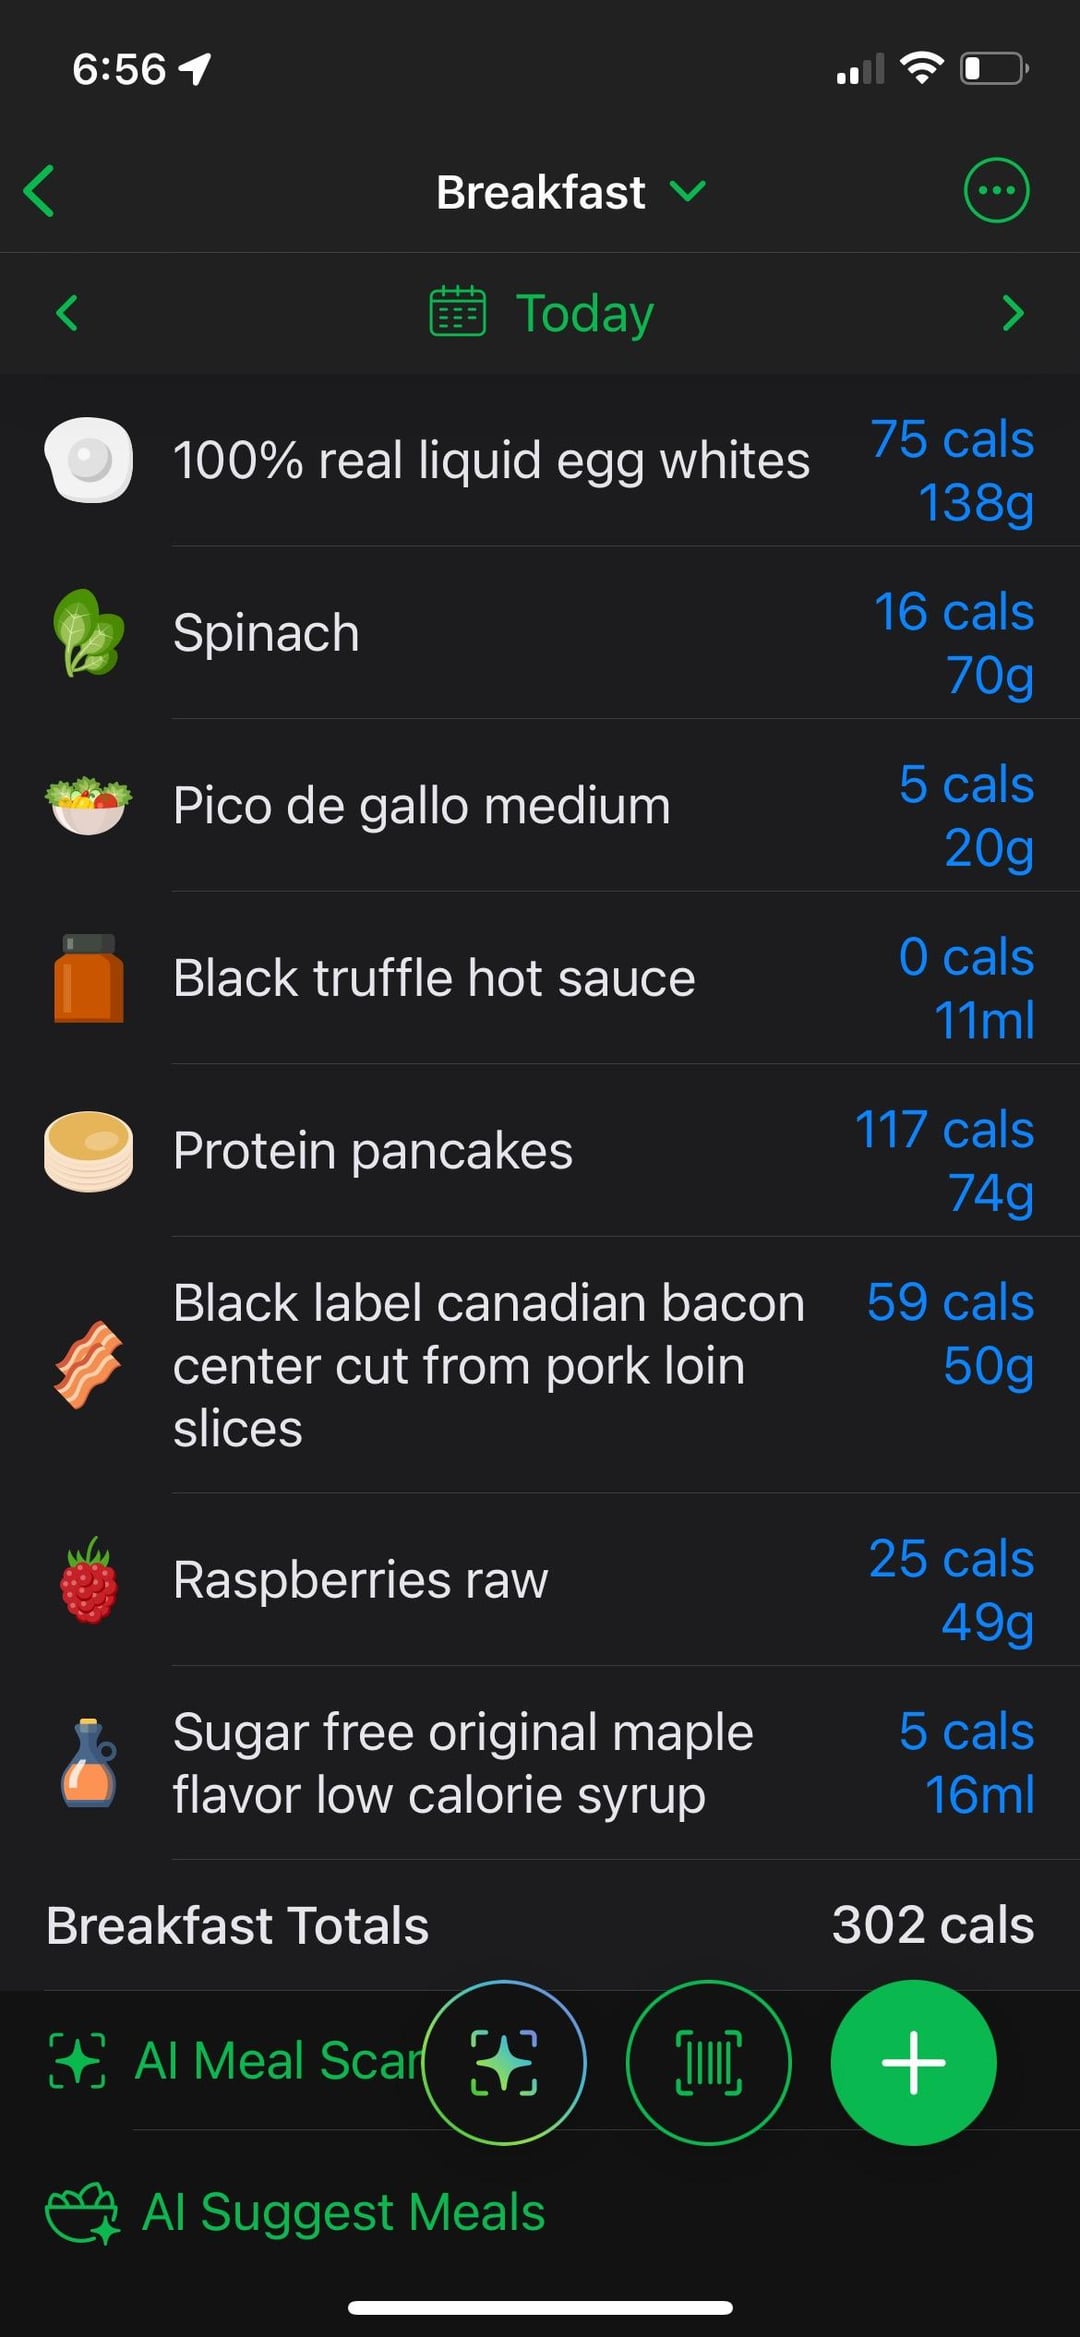Edit the maple syrup 16ml amount

(x=979, y=1795)
